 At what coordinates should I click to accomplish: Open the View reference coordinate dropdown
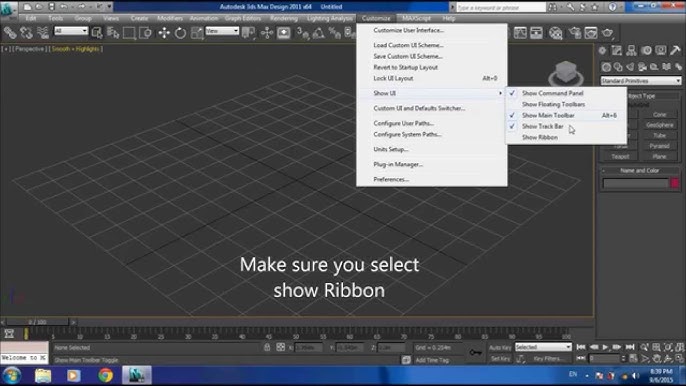pos(222,31)
